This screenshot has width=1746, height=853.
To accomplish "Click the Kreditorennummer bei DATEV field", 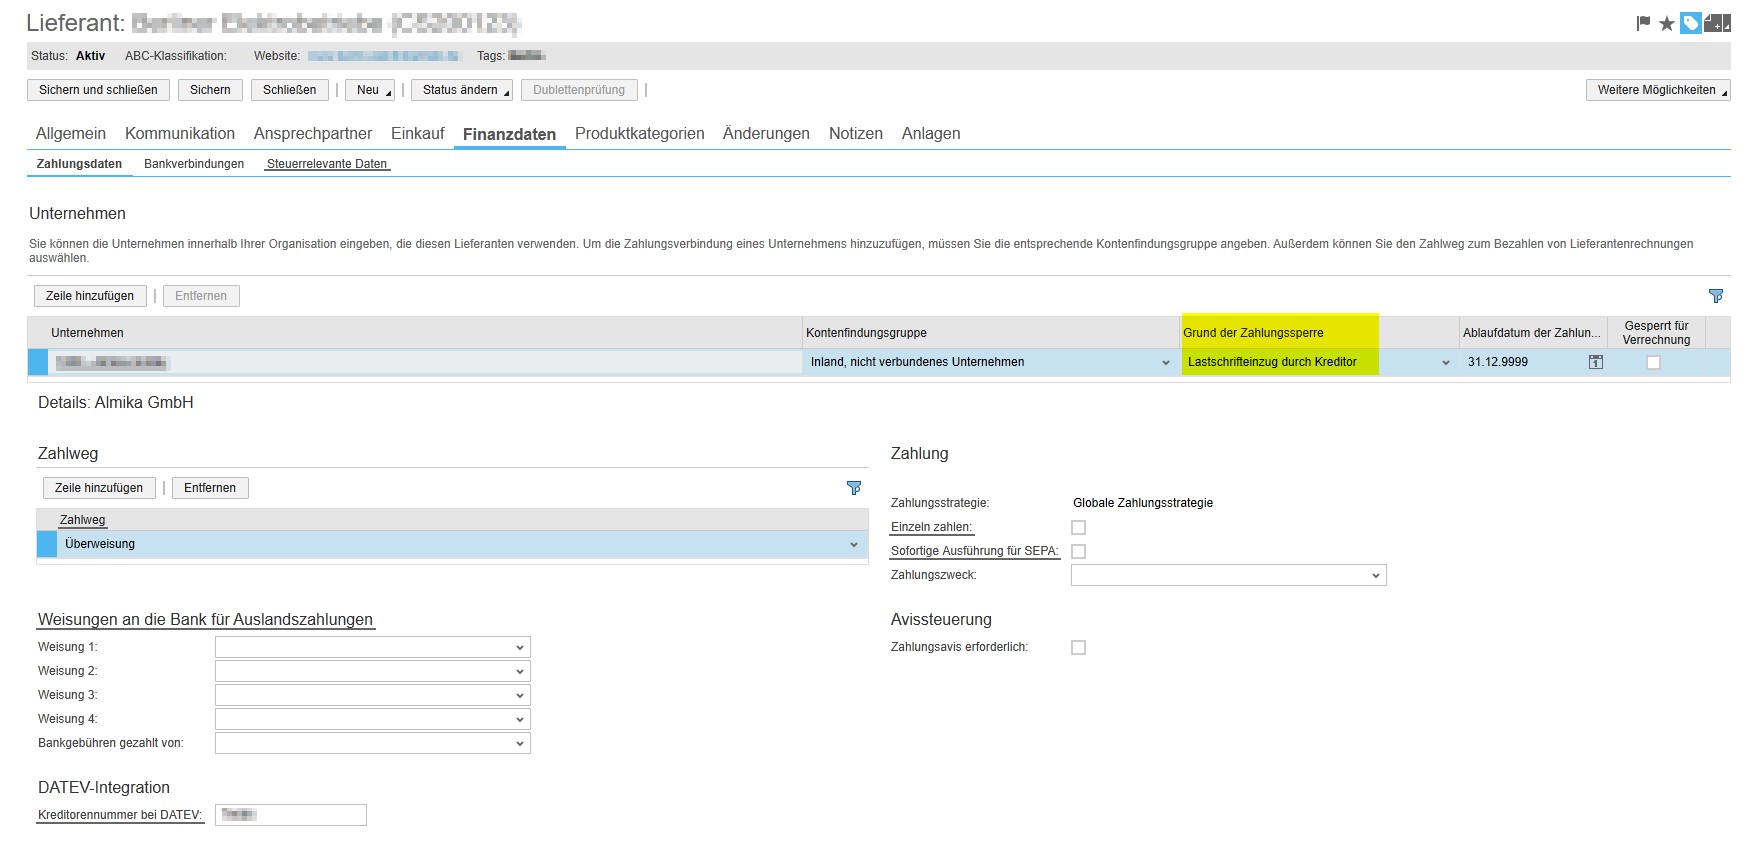I will 291,815.
